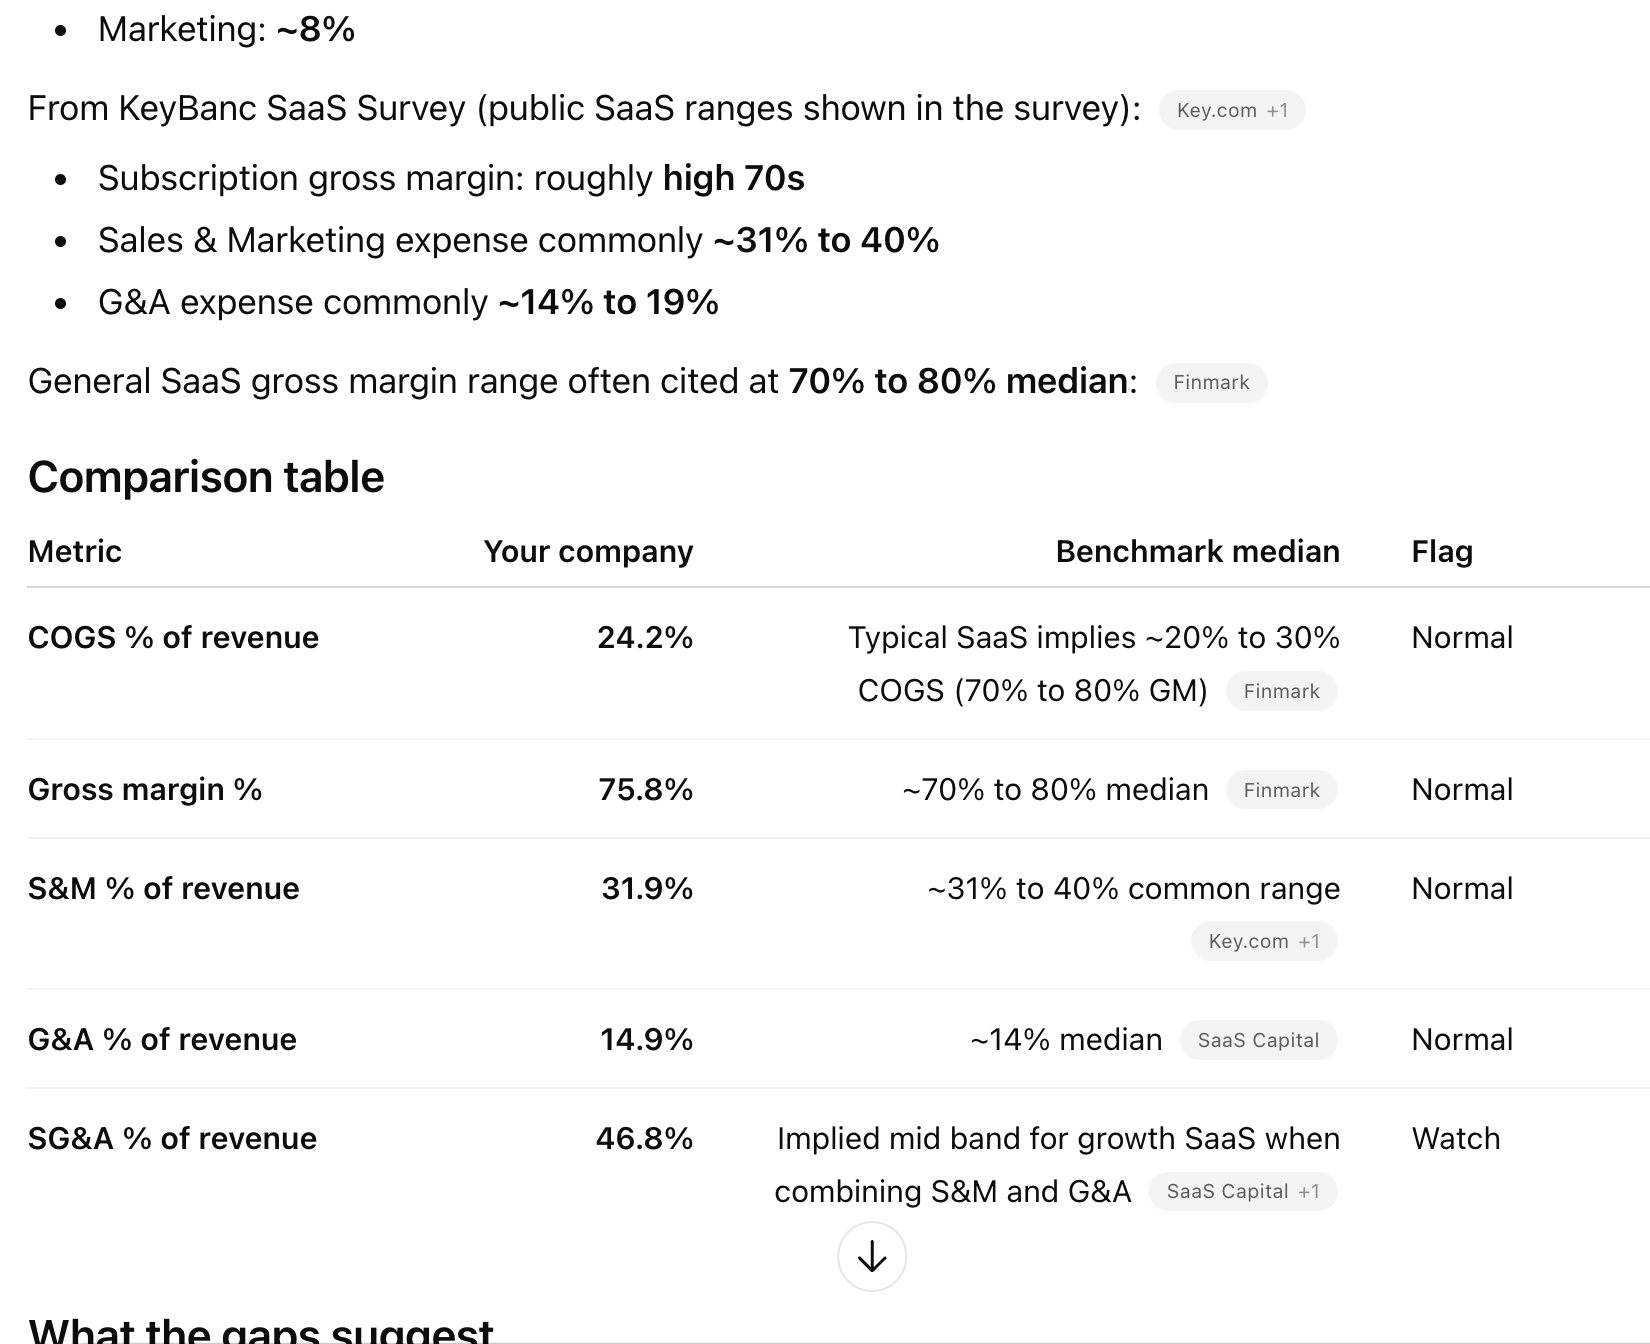Open SaaS Capital citation in G&A row
1650x1344 pixels.
[1258, 1040]
